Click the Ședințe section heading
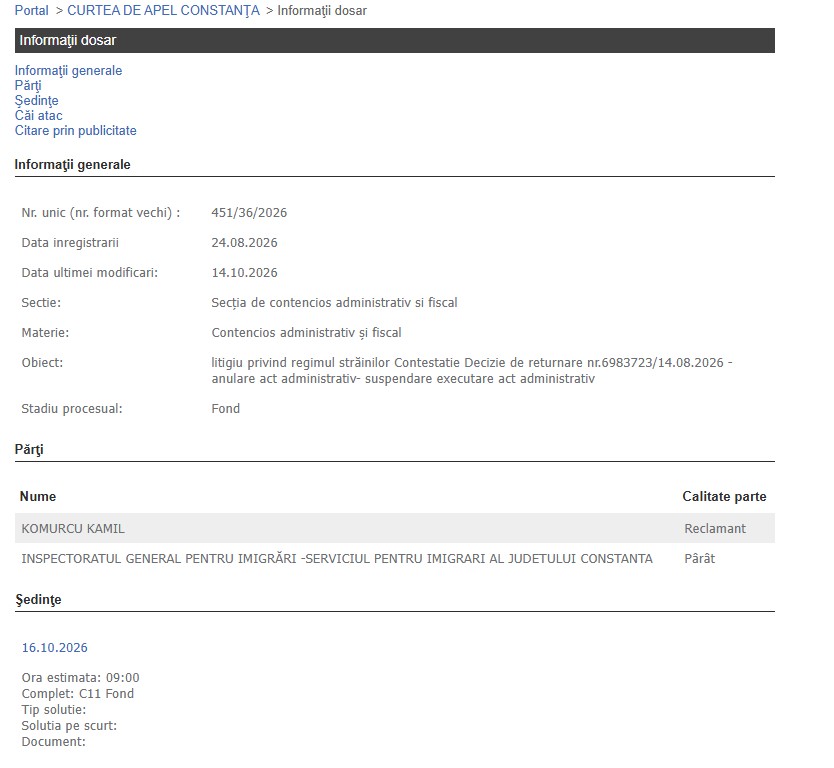 click(x=38, y=599)
